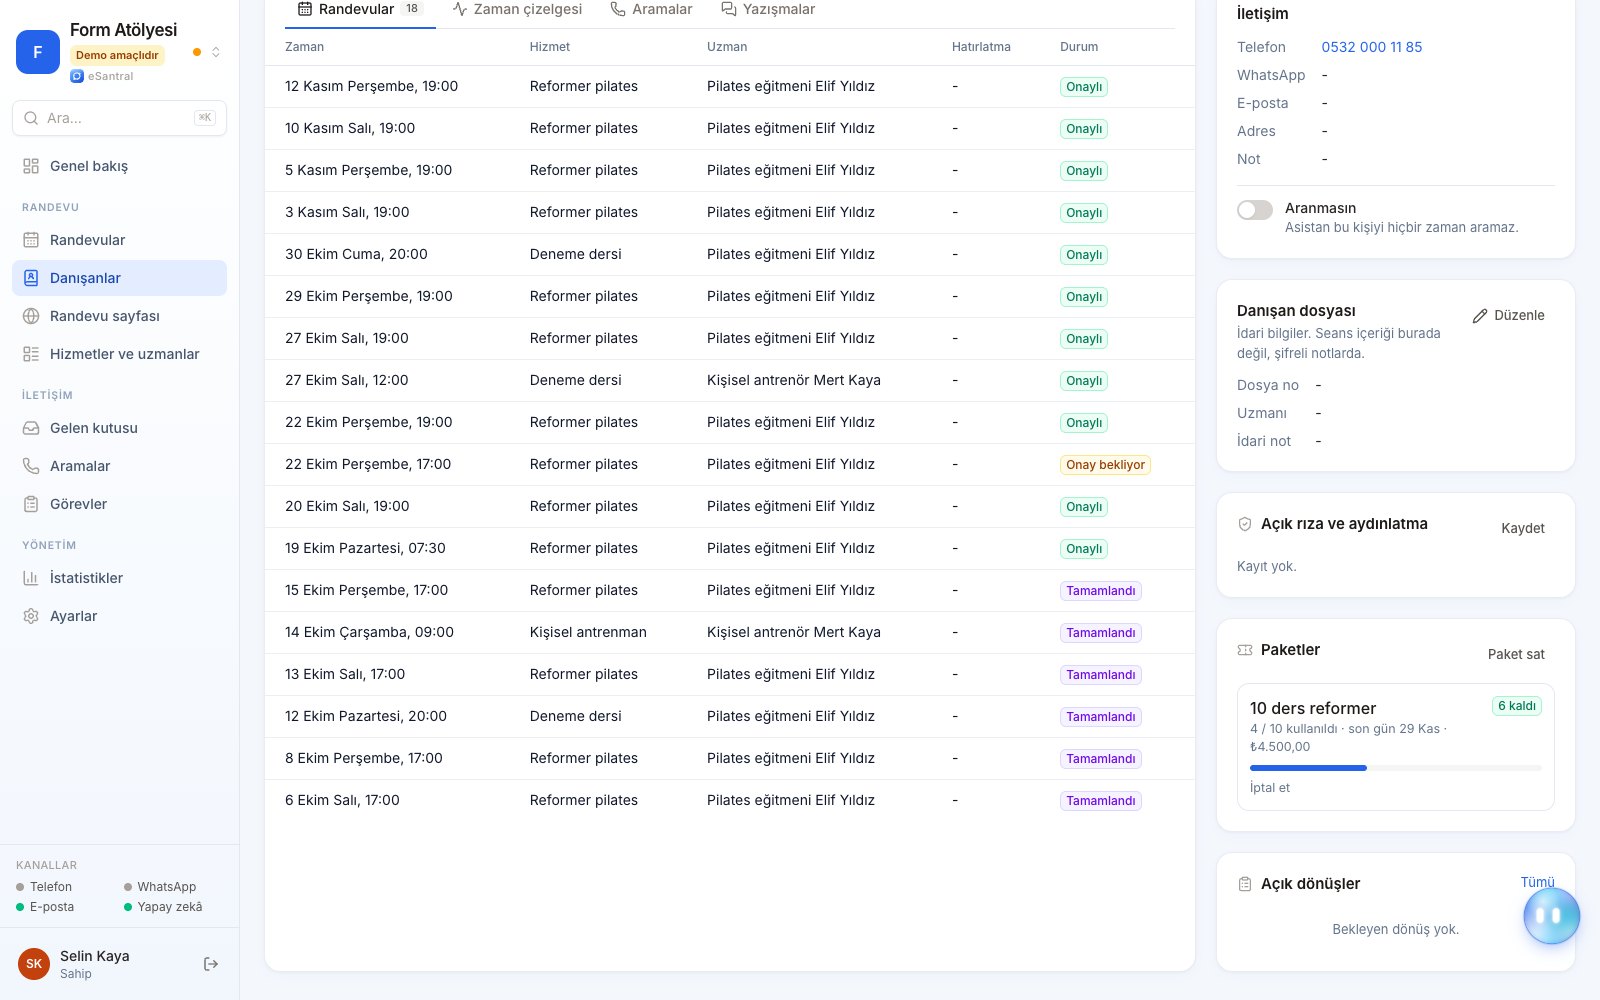Open Görevler clipboard icon
Screen dimensions: 1600x1000
[x=31, y=504]
